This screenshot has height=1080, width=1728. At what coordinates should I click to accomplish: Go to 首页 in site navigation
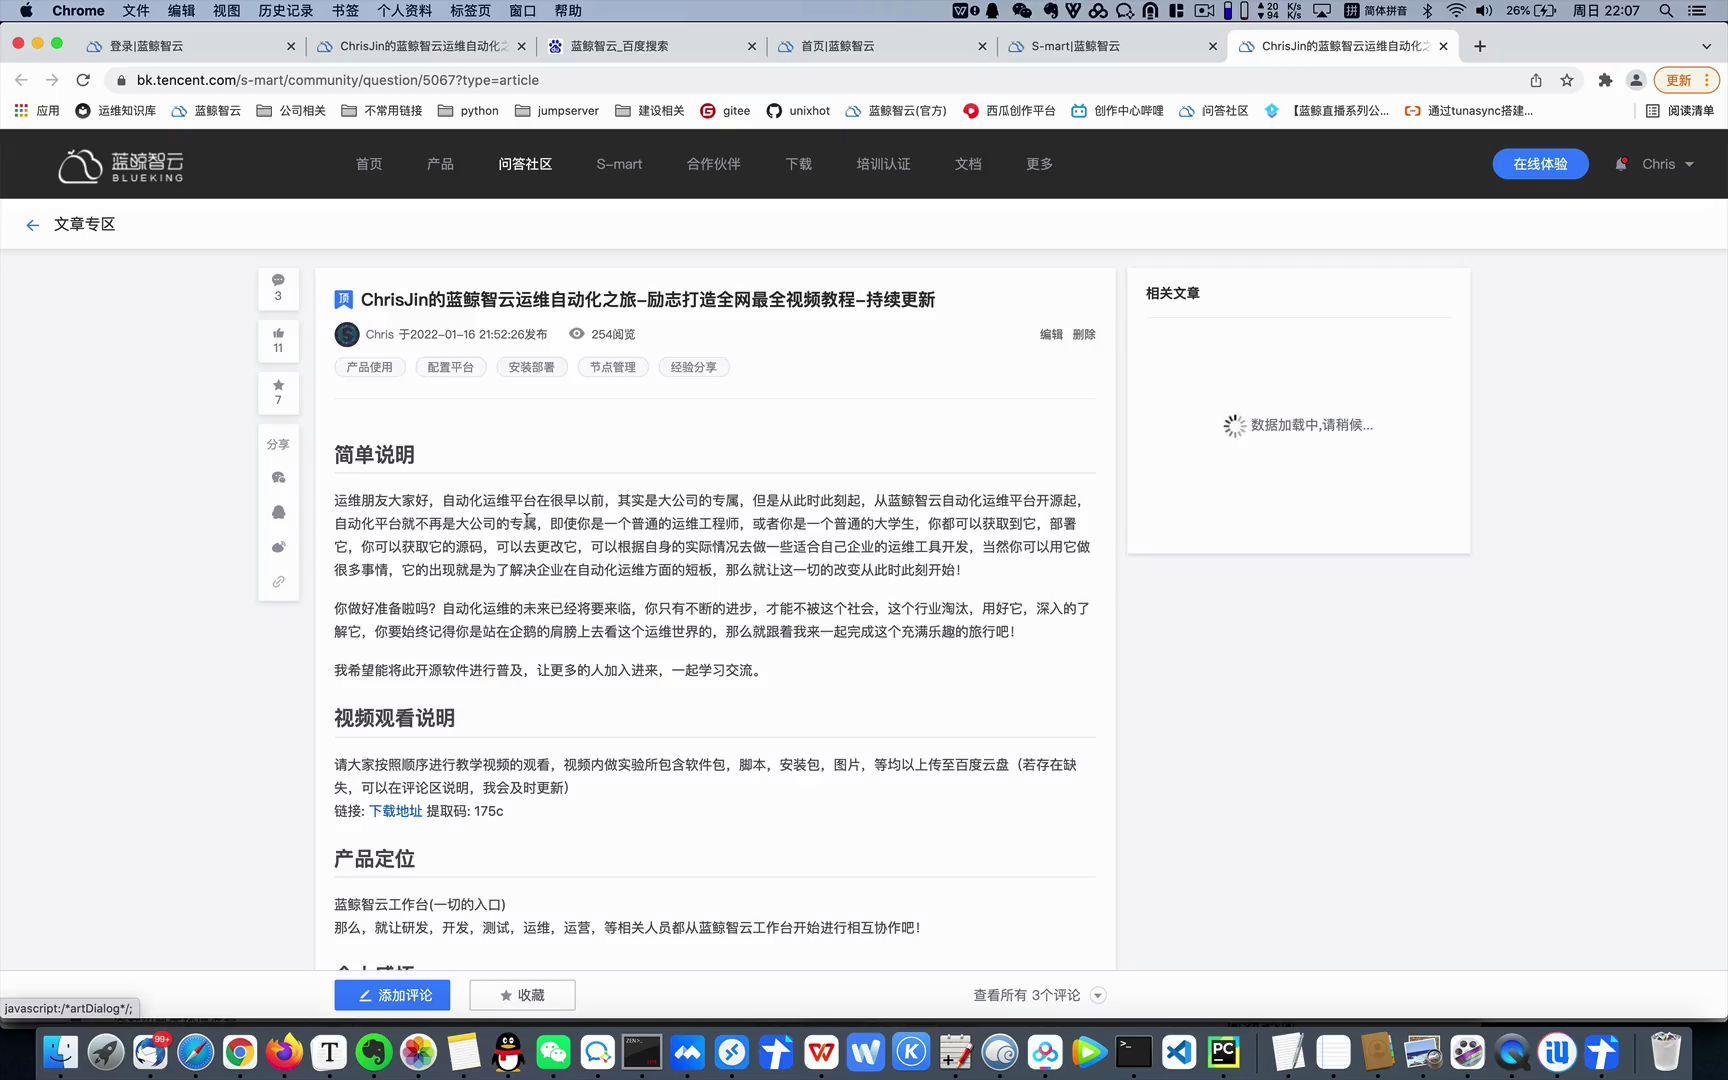pos(369,164)
